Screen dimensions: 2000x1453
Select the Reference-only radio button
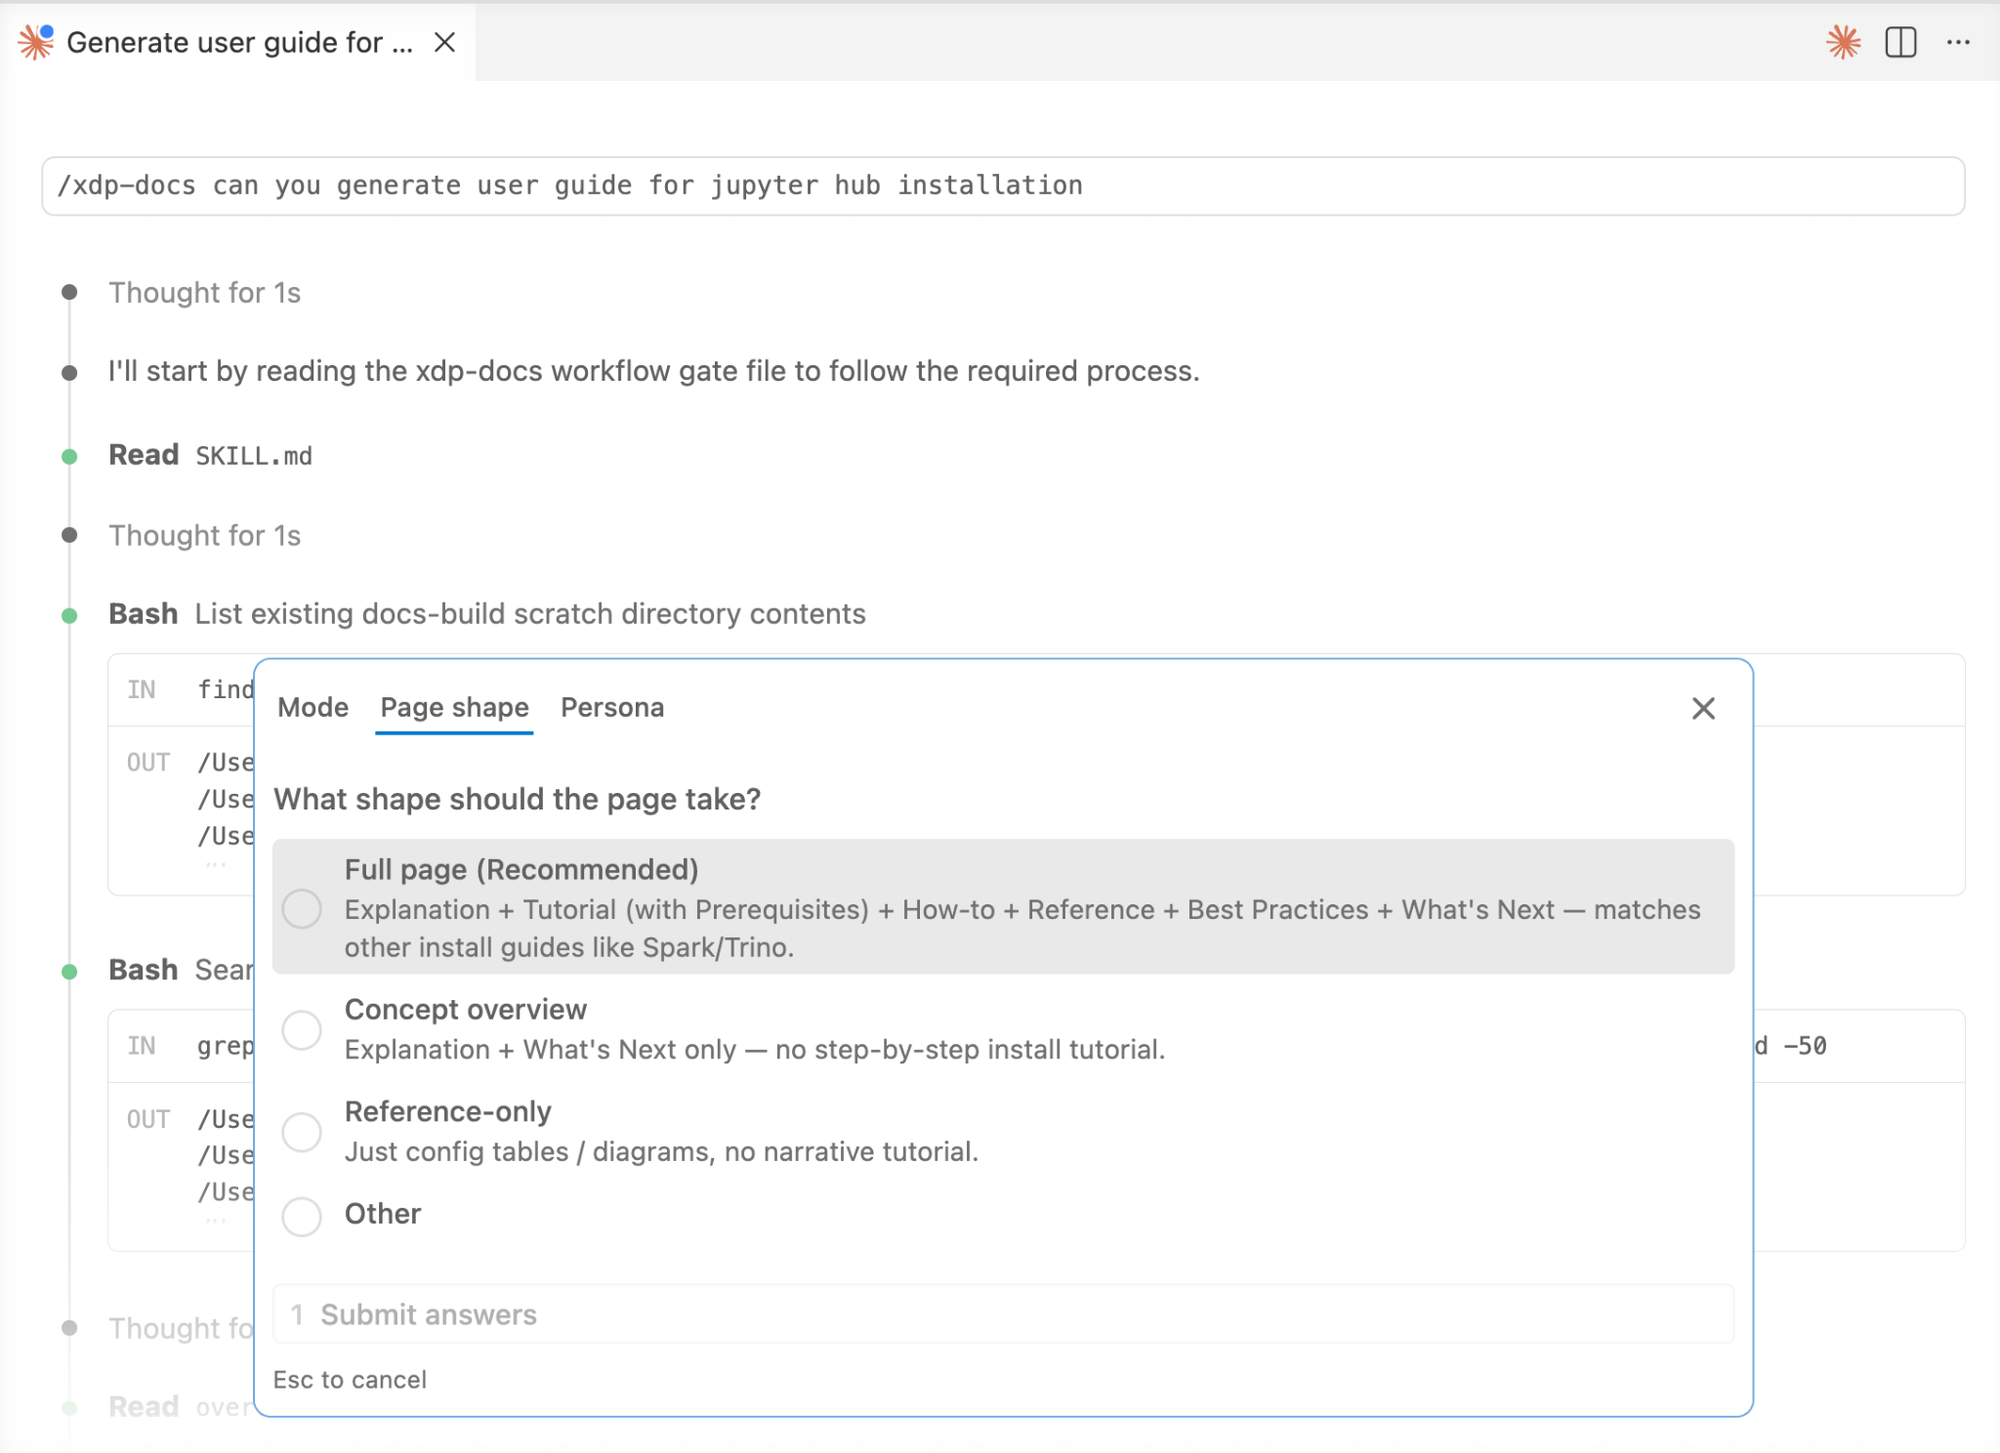302,1132
